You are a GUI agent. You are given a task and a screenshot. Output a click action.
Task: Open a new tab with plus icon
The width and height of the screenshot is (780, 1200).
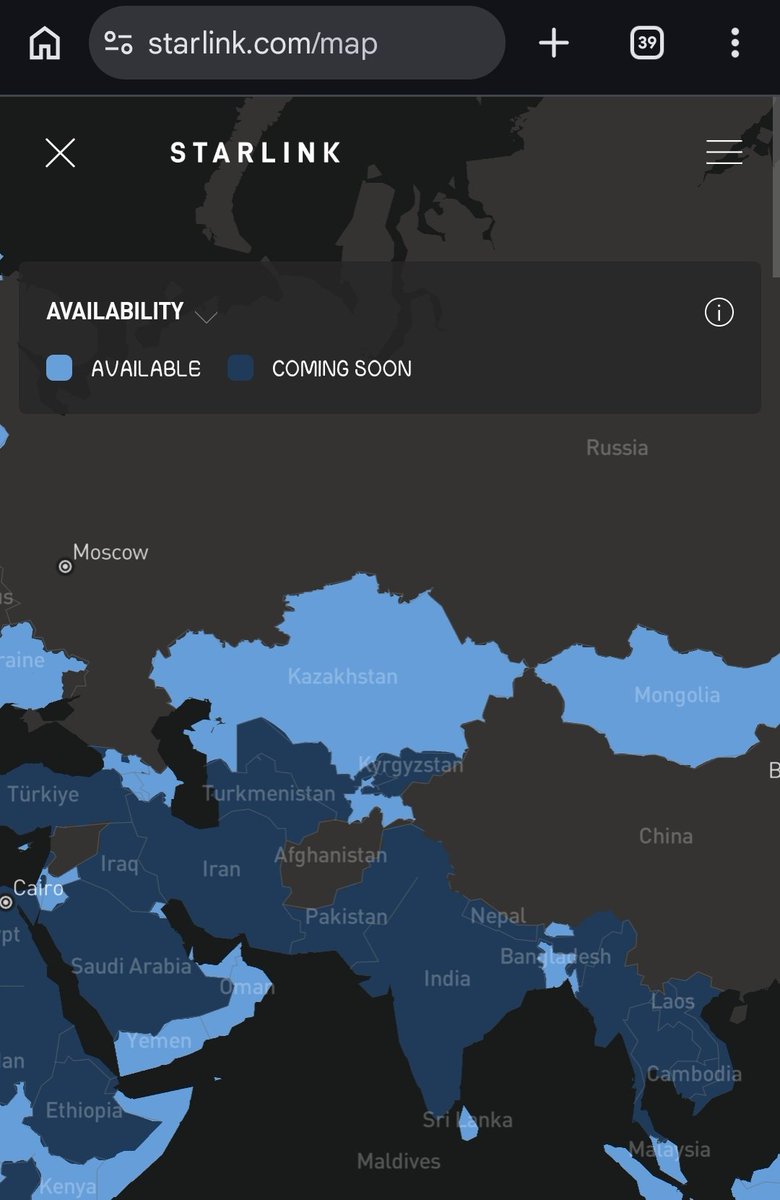pyautogui.click(x=553, y=43)
